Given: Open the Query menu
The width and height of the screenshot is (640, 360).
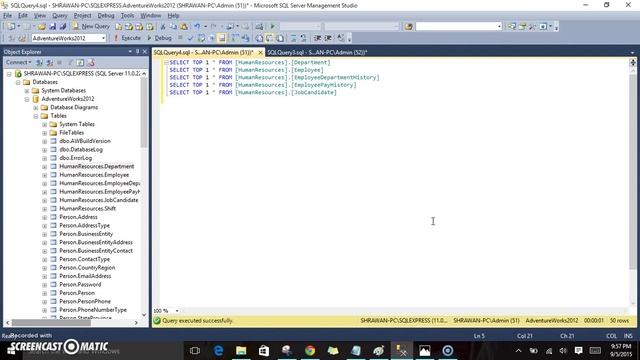Looking at the screenshot, I should click(60, 16).
